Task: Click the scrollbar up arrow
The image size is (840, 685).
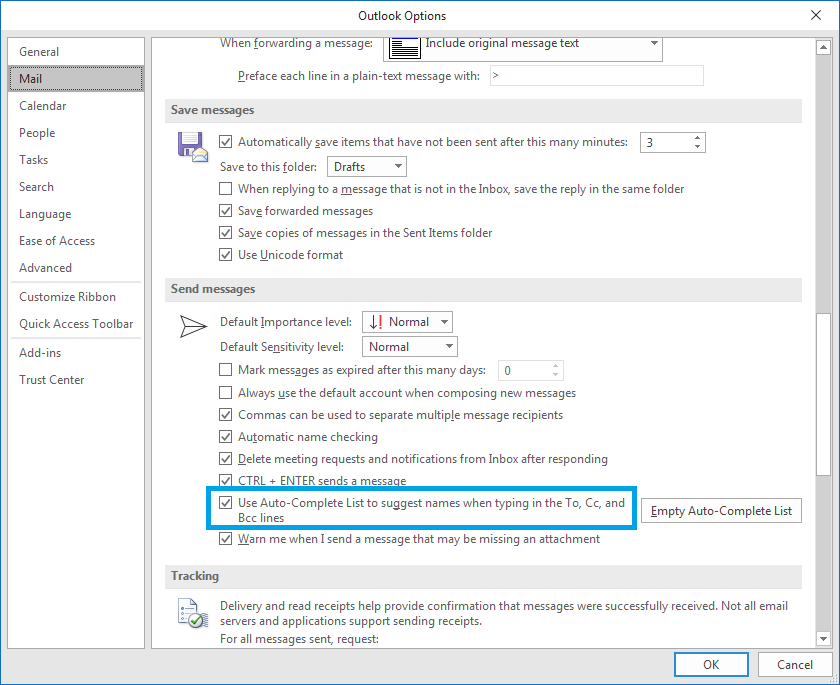Action: pyautogui.click(x=823, y=48)
